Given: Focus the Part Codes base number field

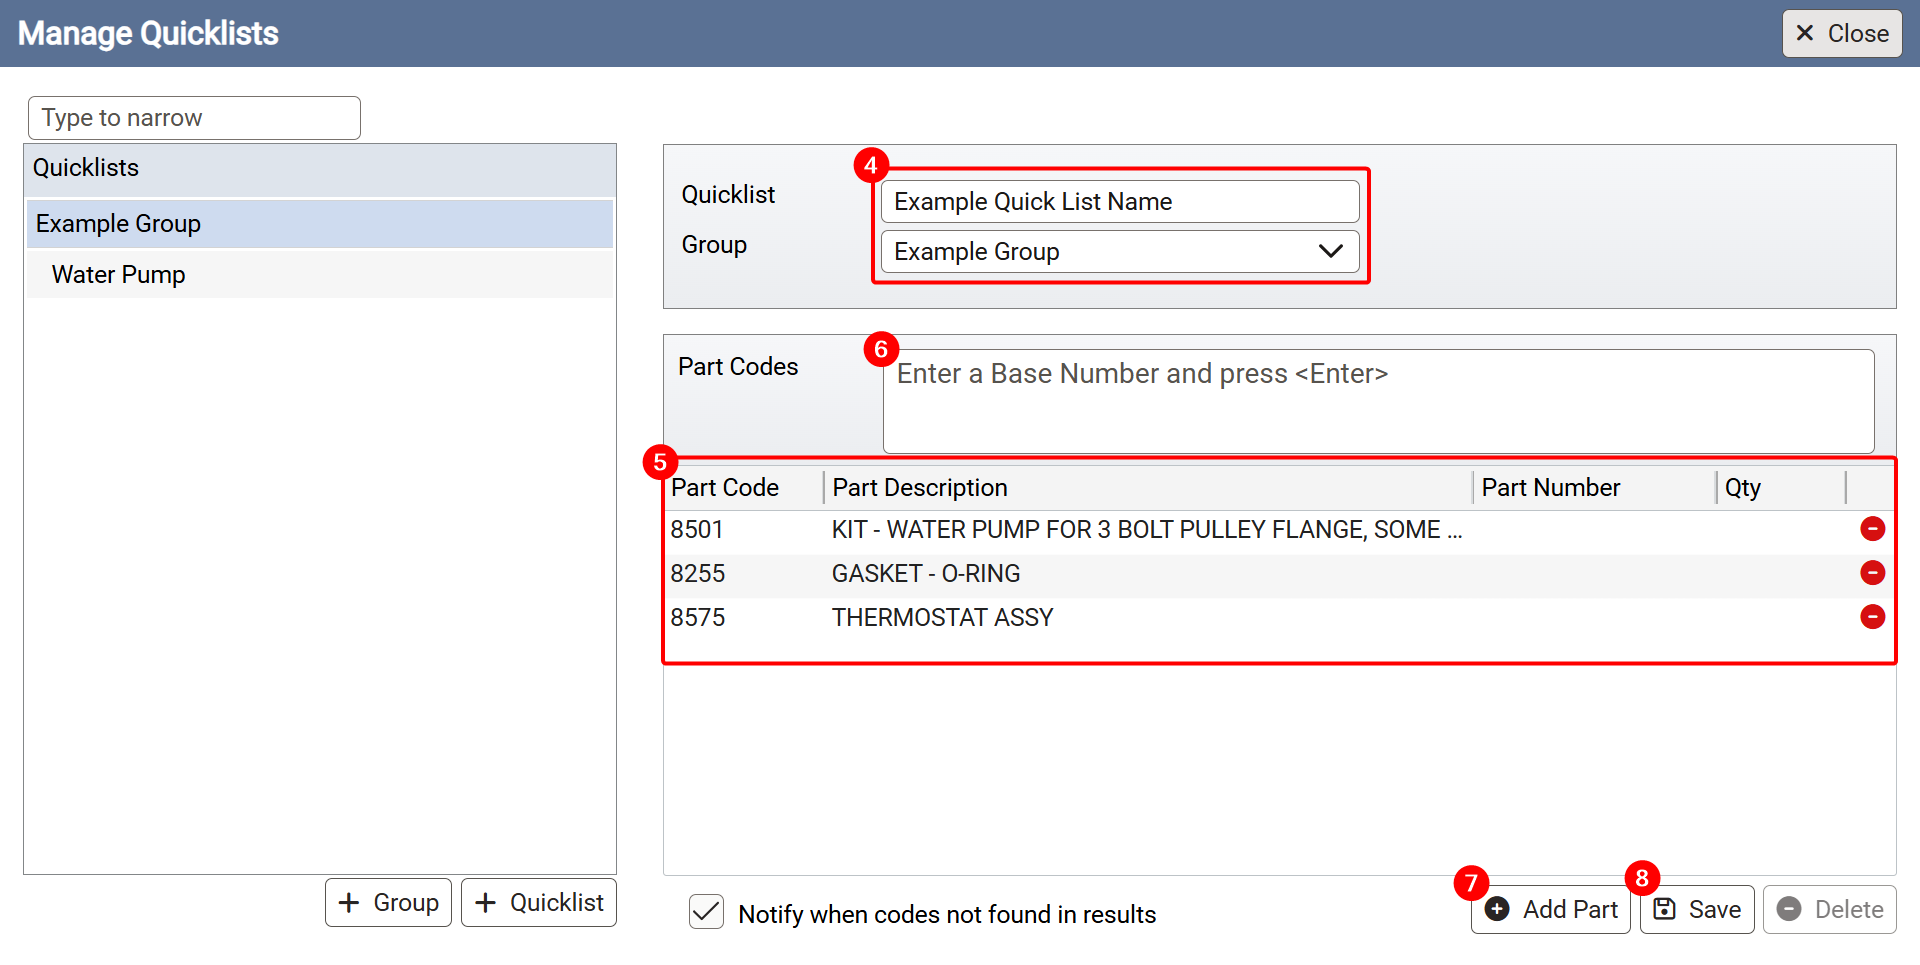Looking at the screenshot, I should 1377,400.
